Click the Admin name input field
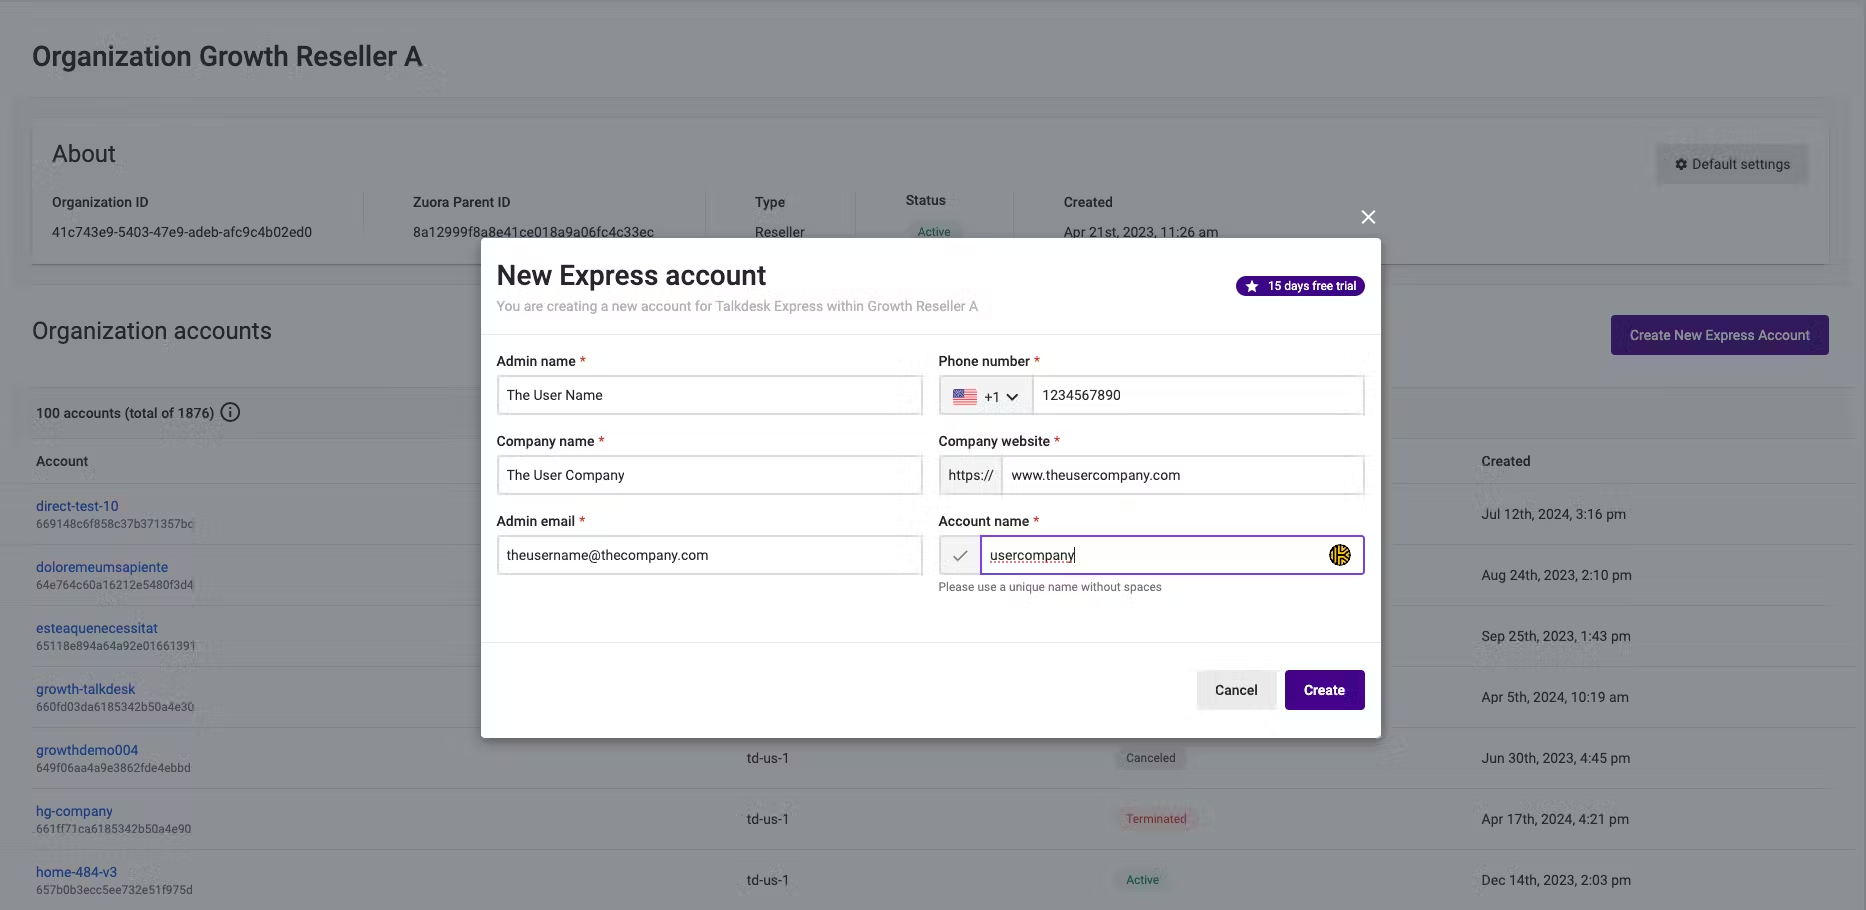 click(709, 395)
